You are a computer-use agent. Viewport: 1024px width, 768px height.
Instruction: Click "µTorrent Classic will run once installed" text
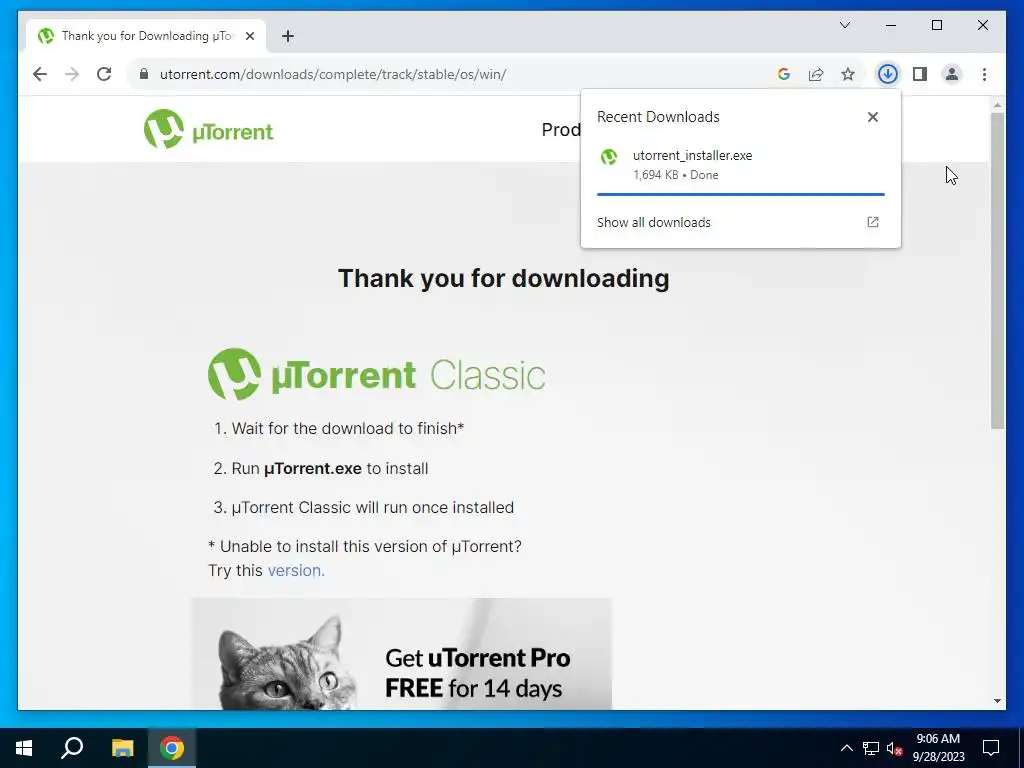coord(373,507)
